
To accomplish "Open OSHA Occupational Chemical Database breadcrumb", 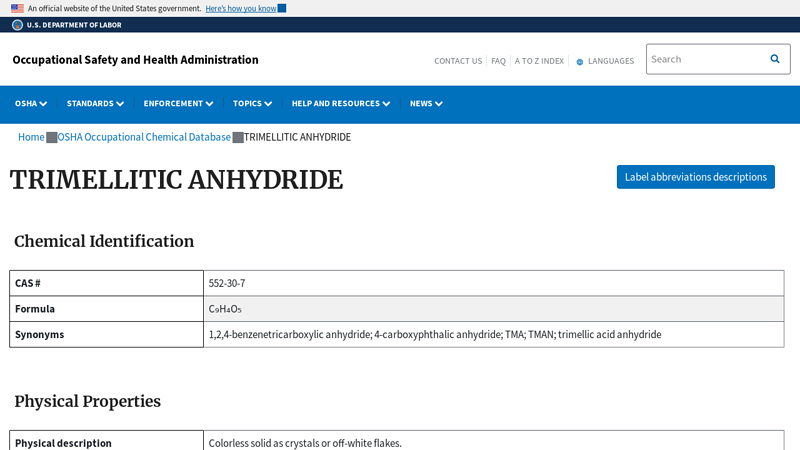I will click(144, 137).
